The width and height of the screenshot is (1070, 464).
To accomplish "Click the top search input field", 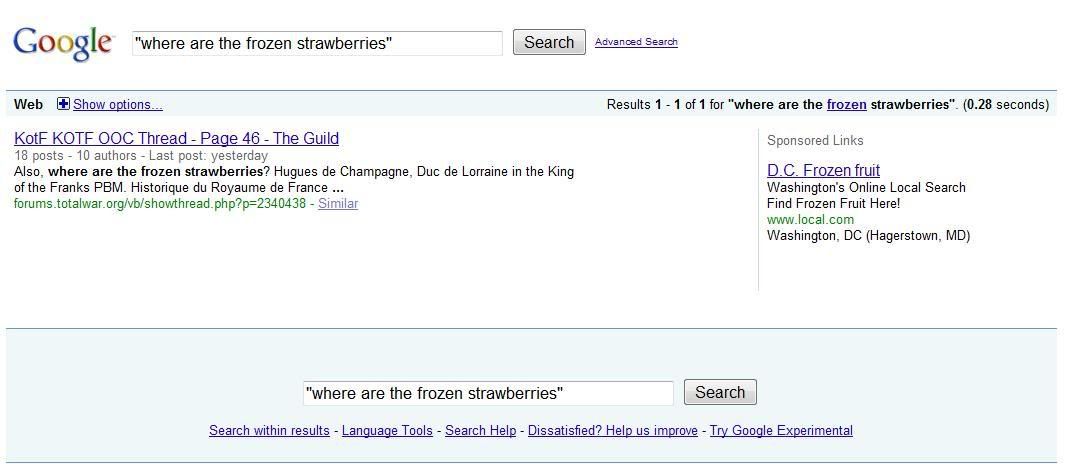I will coord(317,44).
